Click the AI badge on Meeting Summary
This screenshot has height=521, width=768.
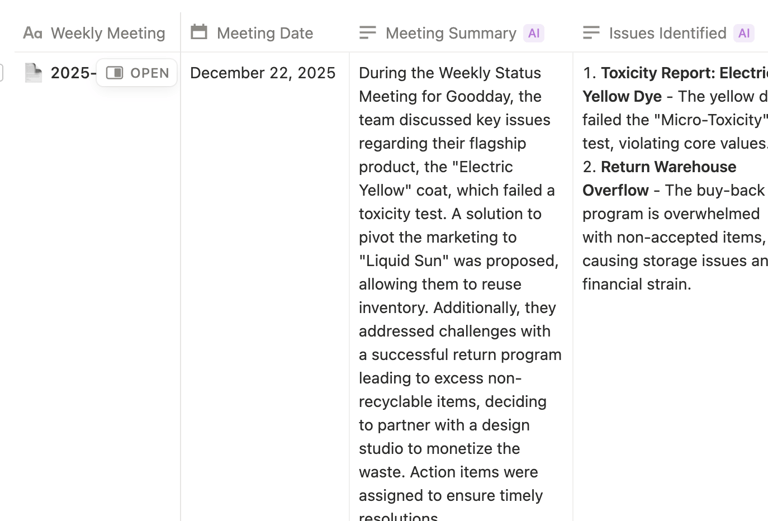click(x=534, y=33)
